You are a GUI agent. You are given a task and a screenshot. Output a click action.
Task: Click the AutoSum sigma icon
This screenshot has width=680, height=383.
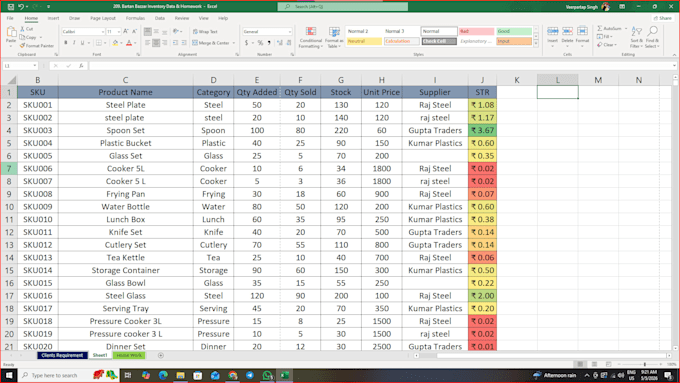600,28
